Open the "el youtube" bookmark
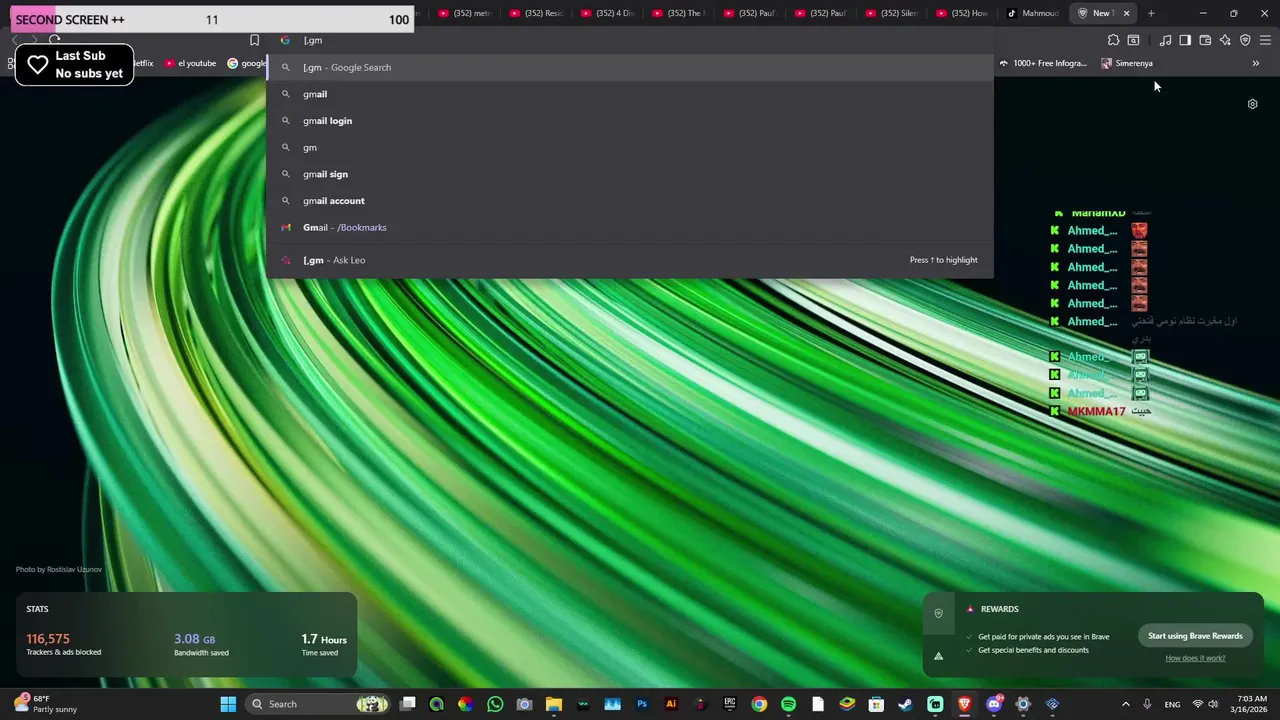 click(190, 63)
